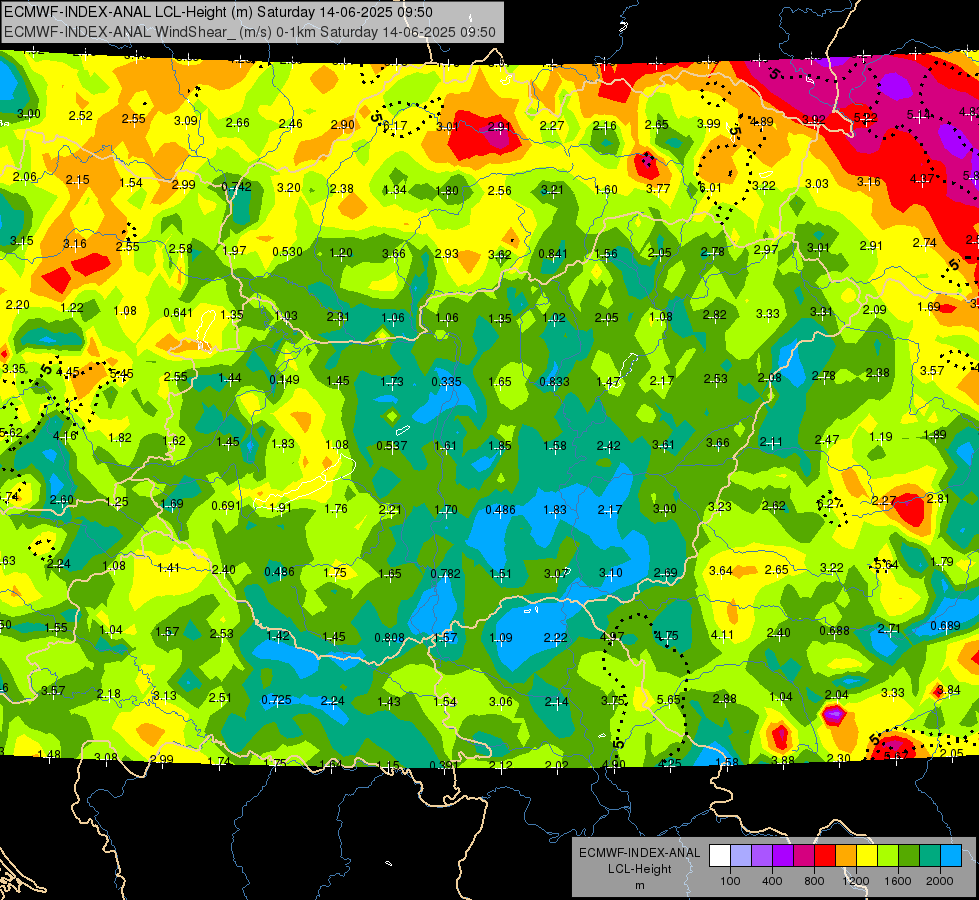Click the grid value 0.782

pyautogui.click(x=446, y=573)
